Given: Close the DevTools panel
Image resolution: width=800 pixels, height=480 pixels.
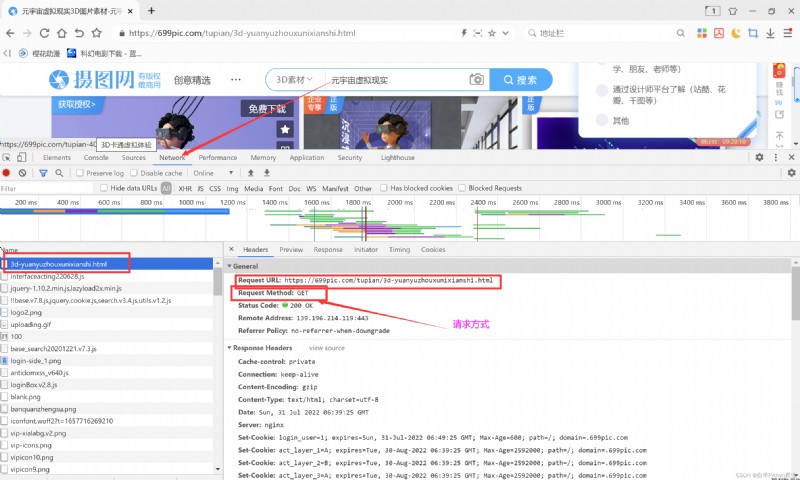Looking at the screenshot, I should (x=791, y=157).
